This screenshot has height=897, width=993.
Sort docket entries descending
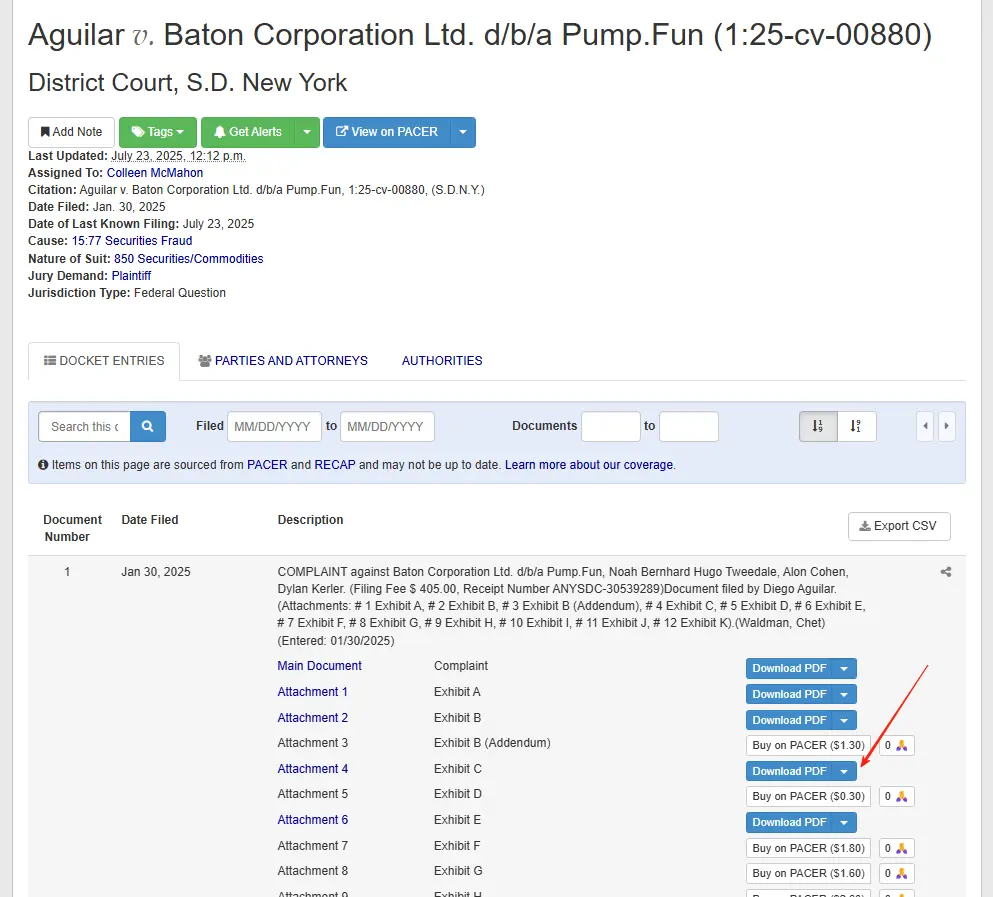857,426
